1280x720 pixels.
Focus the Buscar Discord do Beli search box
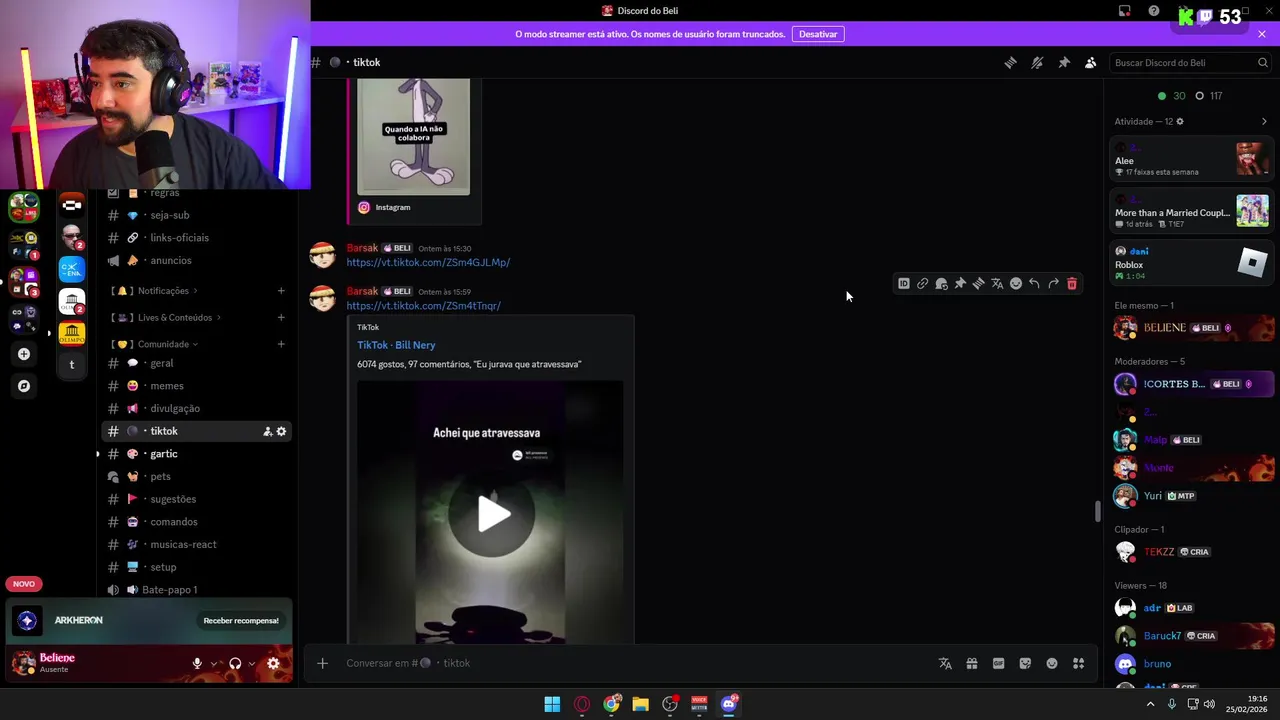(x=1191, y=62)
